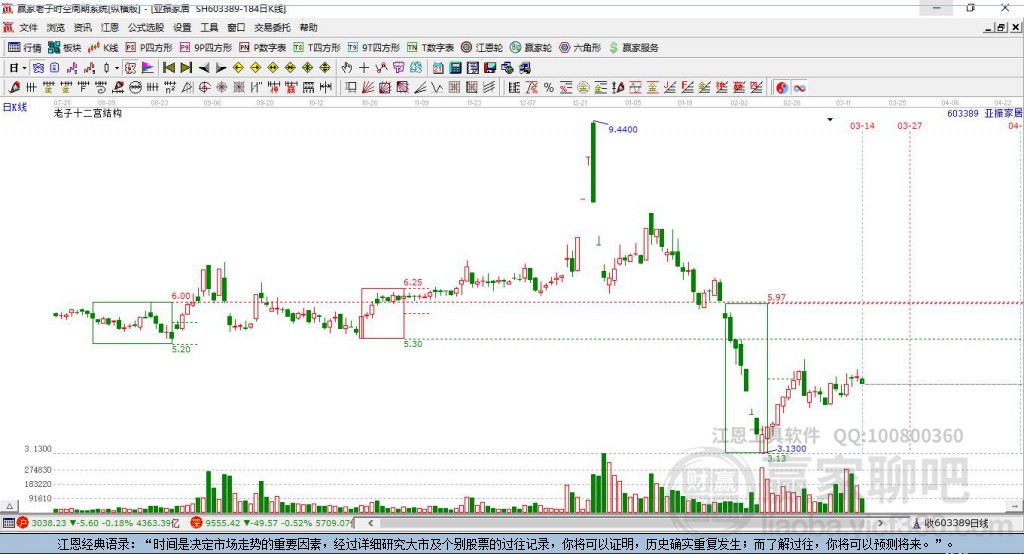Launch the 江恩轮 Gann wheel
This screenshot has height=554, width=1024.
click(x=482, y=48)
